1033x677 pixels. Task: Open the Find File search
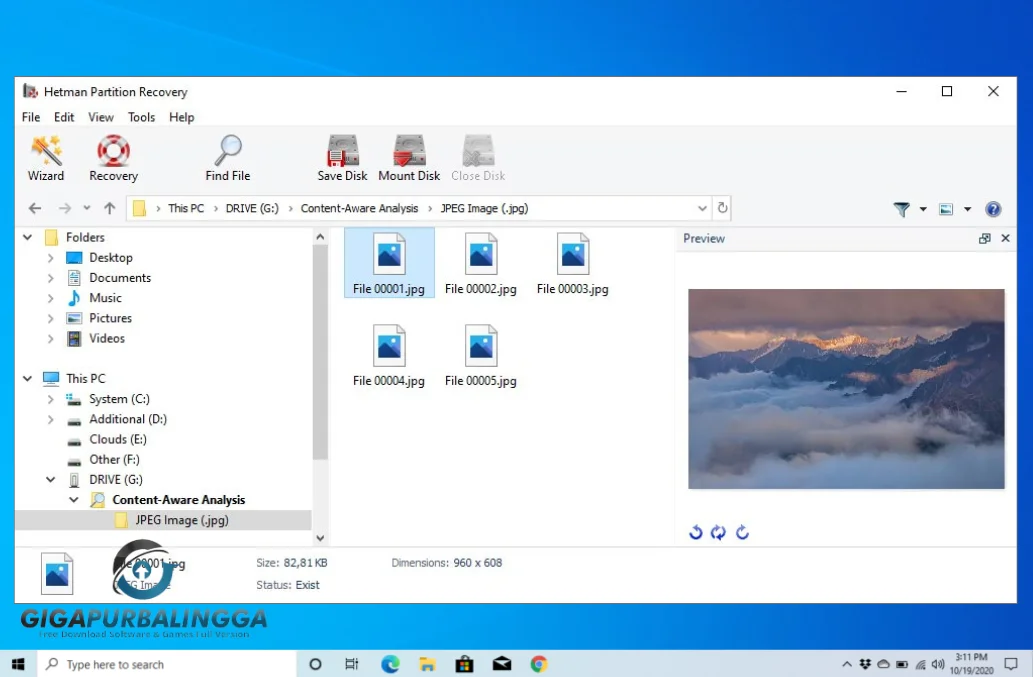tap(227, 156)
